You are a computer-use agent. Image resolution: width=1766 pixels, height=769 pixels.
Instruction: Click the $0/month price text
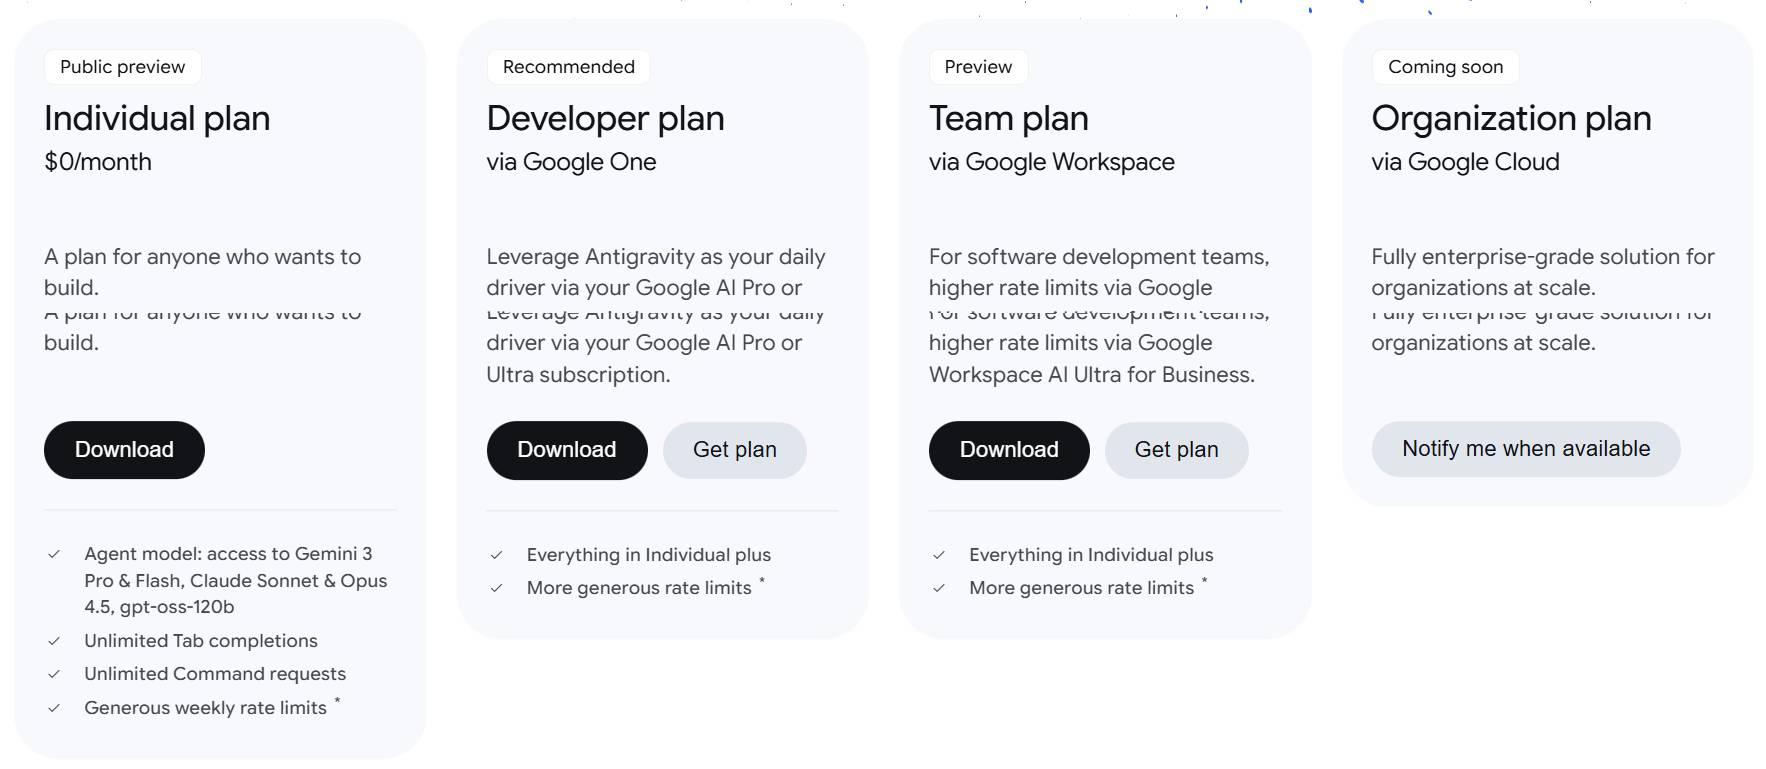click(x=98, y=162)
